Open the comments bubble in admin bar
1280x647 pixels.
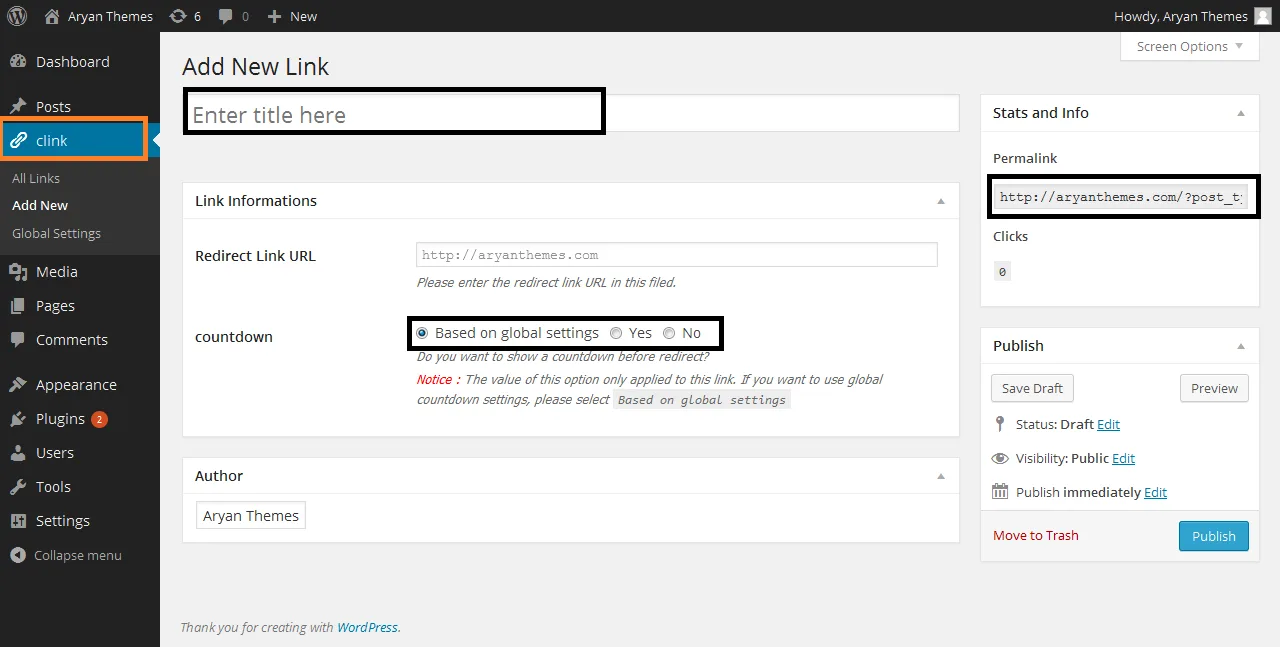coord(234,16)
